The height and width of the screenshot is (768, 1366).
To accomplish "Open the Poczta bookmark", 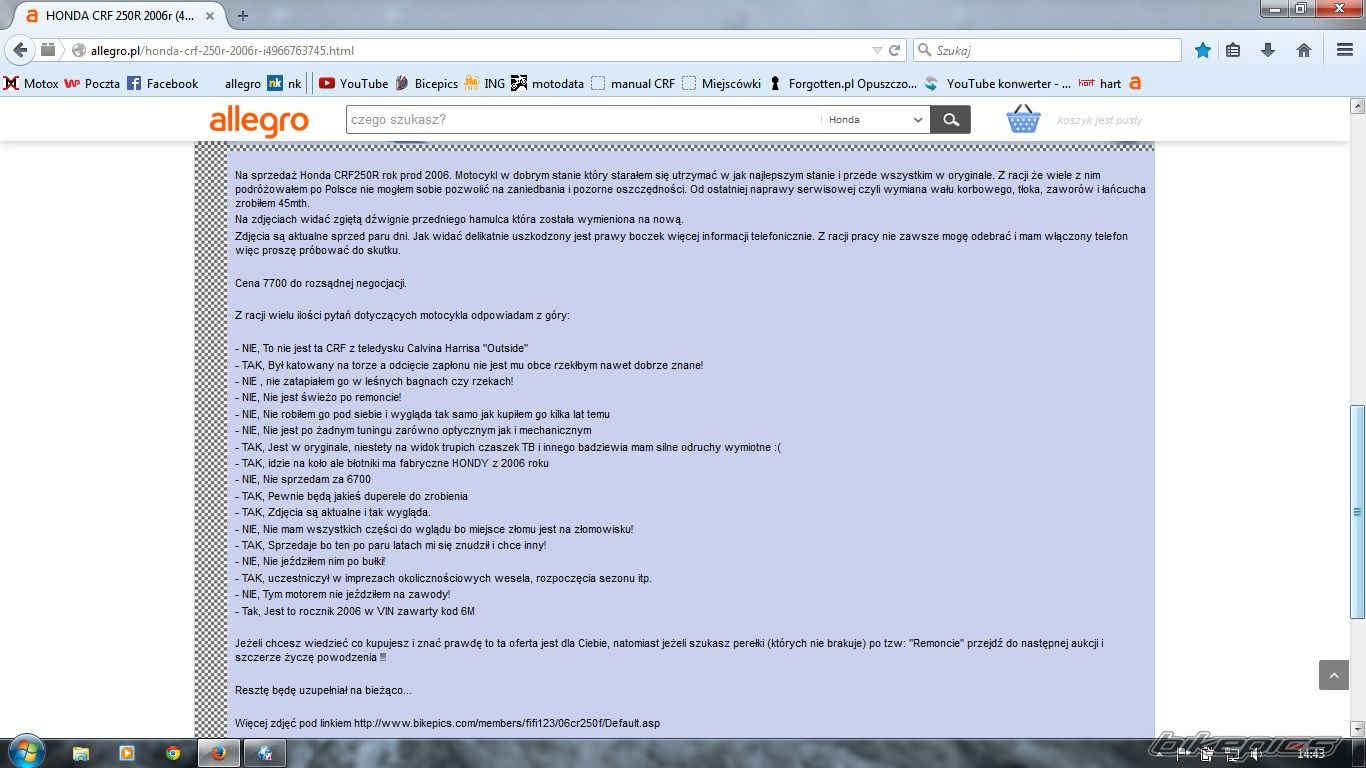I will pyautogui.click(x=92, y=84).
